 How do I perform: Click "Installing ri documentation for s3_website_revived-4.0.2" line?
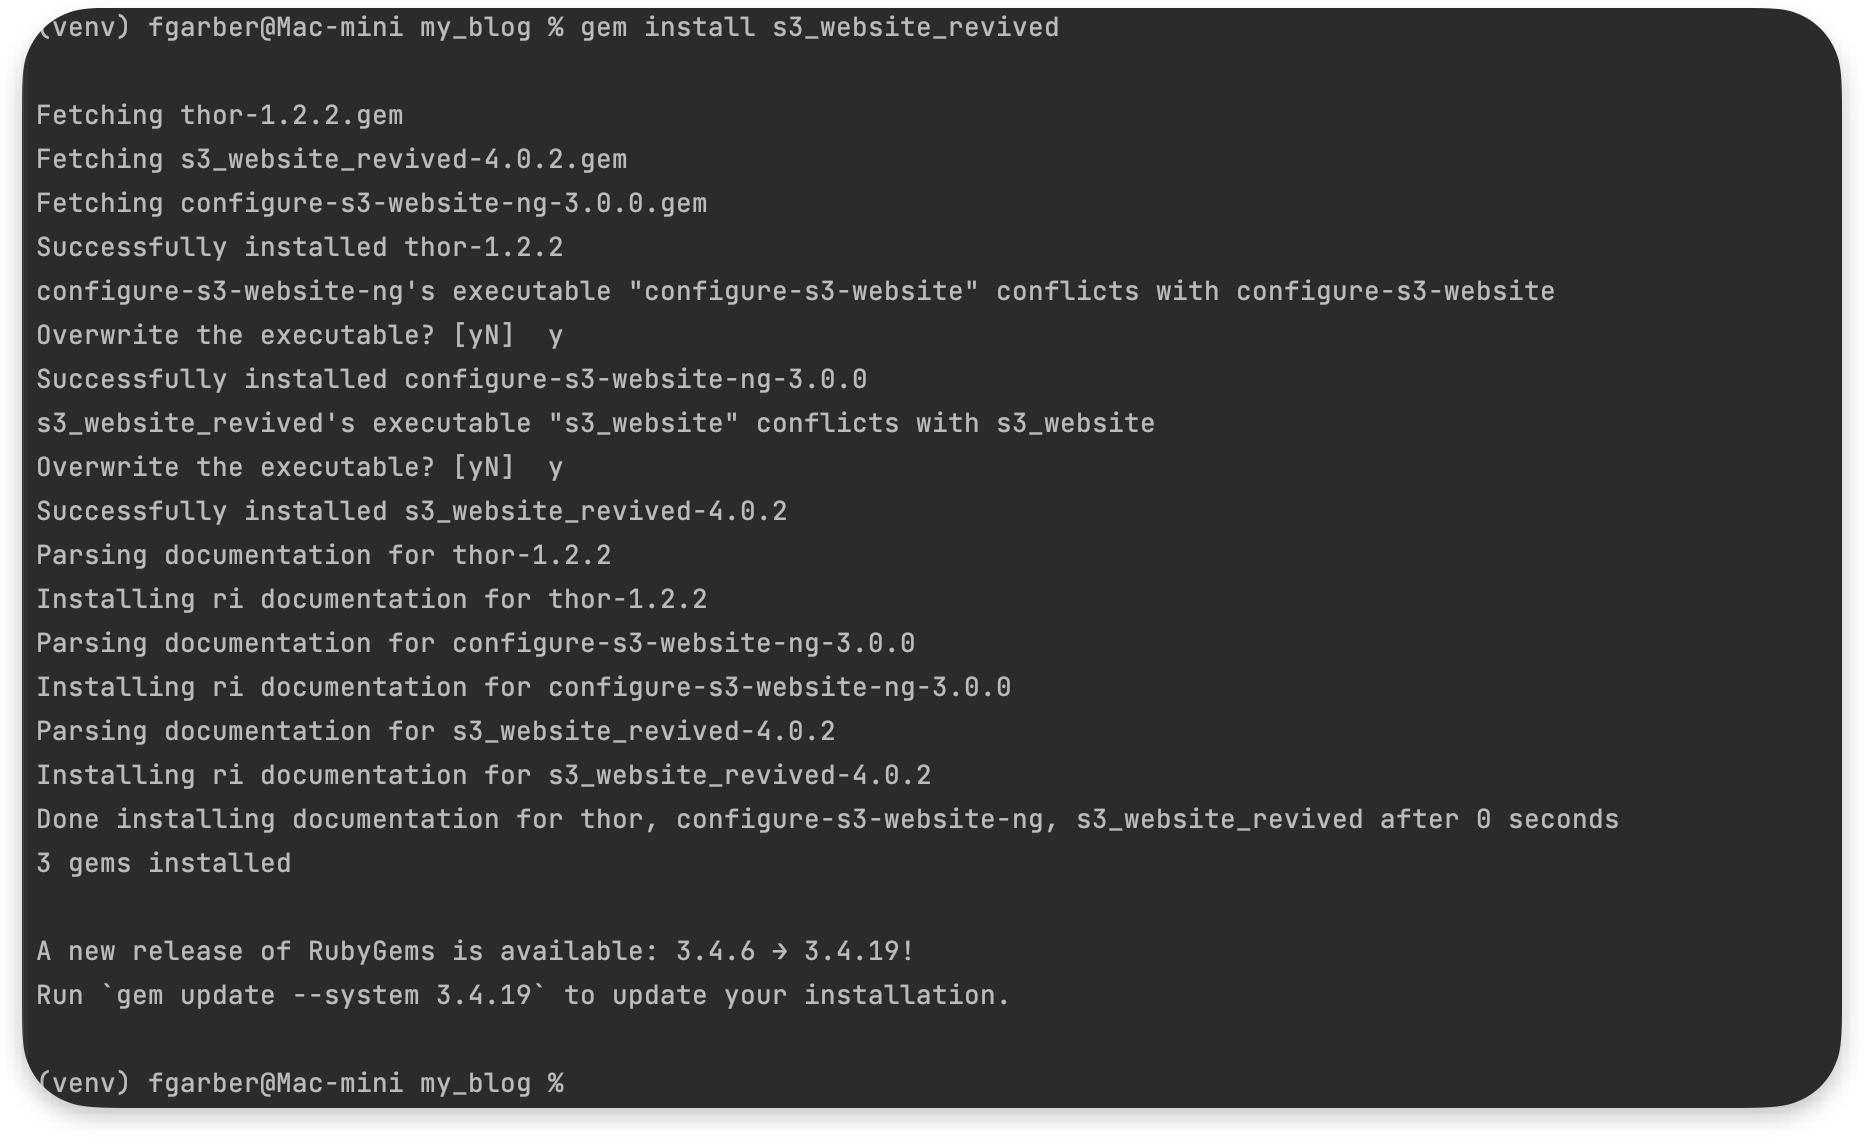pos(483,776)
